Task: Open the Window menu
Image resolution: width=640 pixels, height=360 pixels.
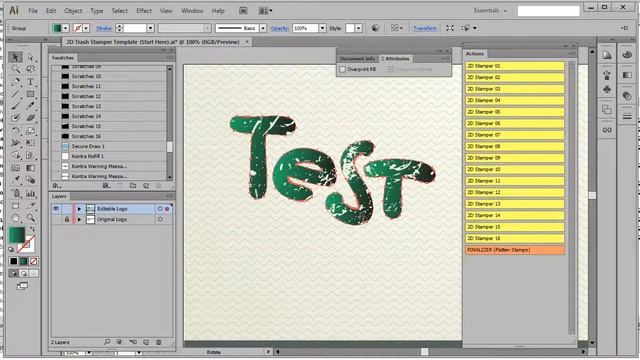Action: click(192, 11)
